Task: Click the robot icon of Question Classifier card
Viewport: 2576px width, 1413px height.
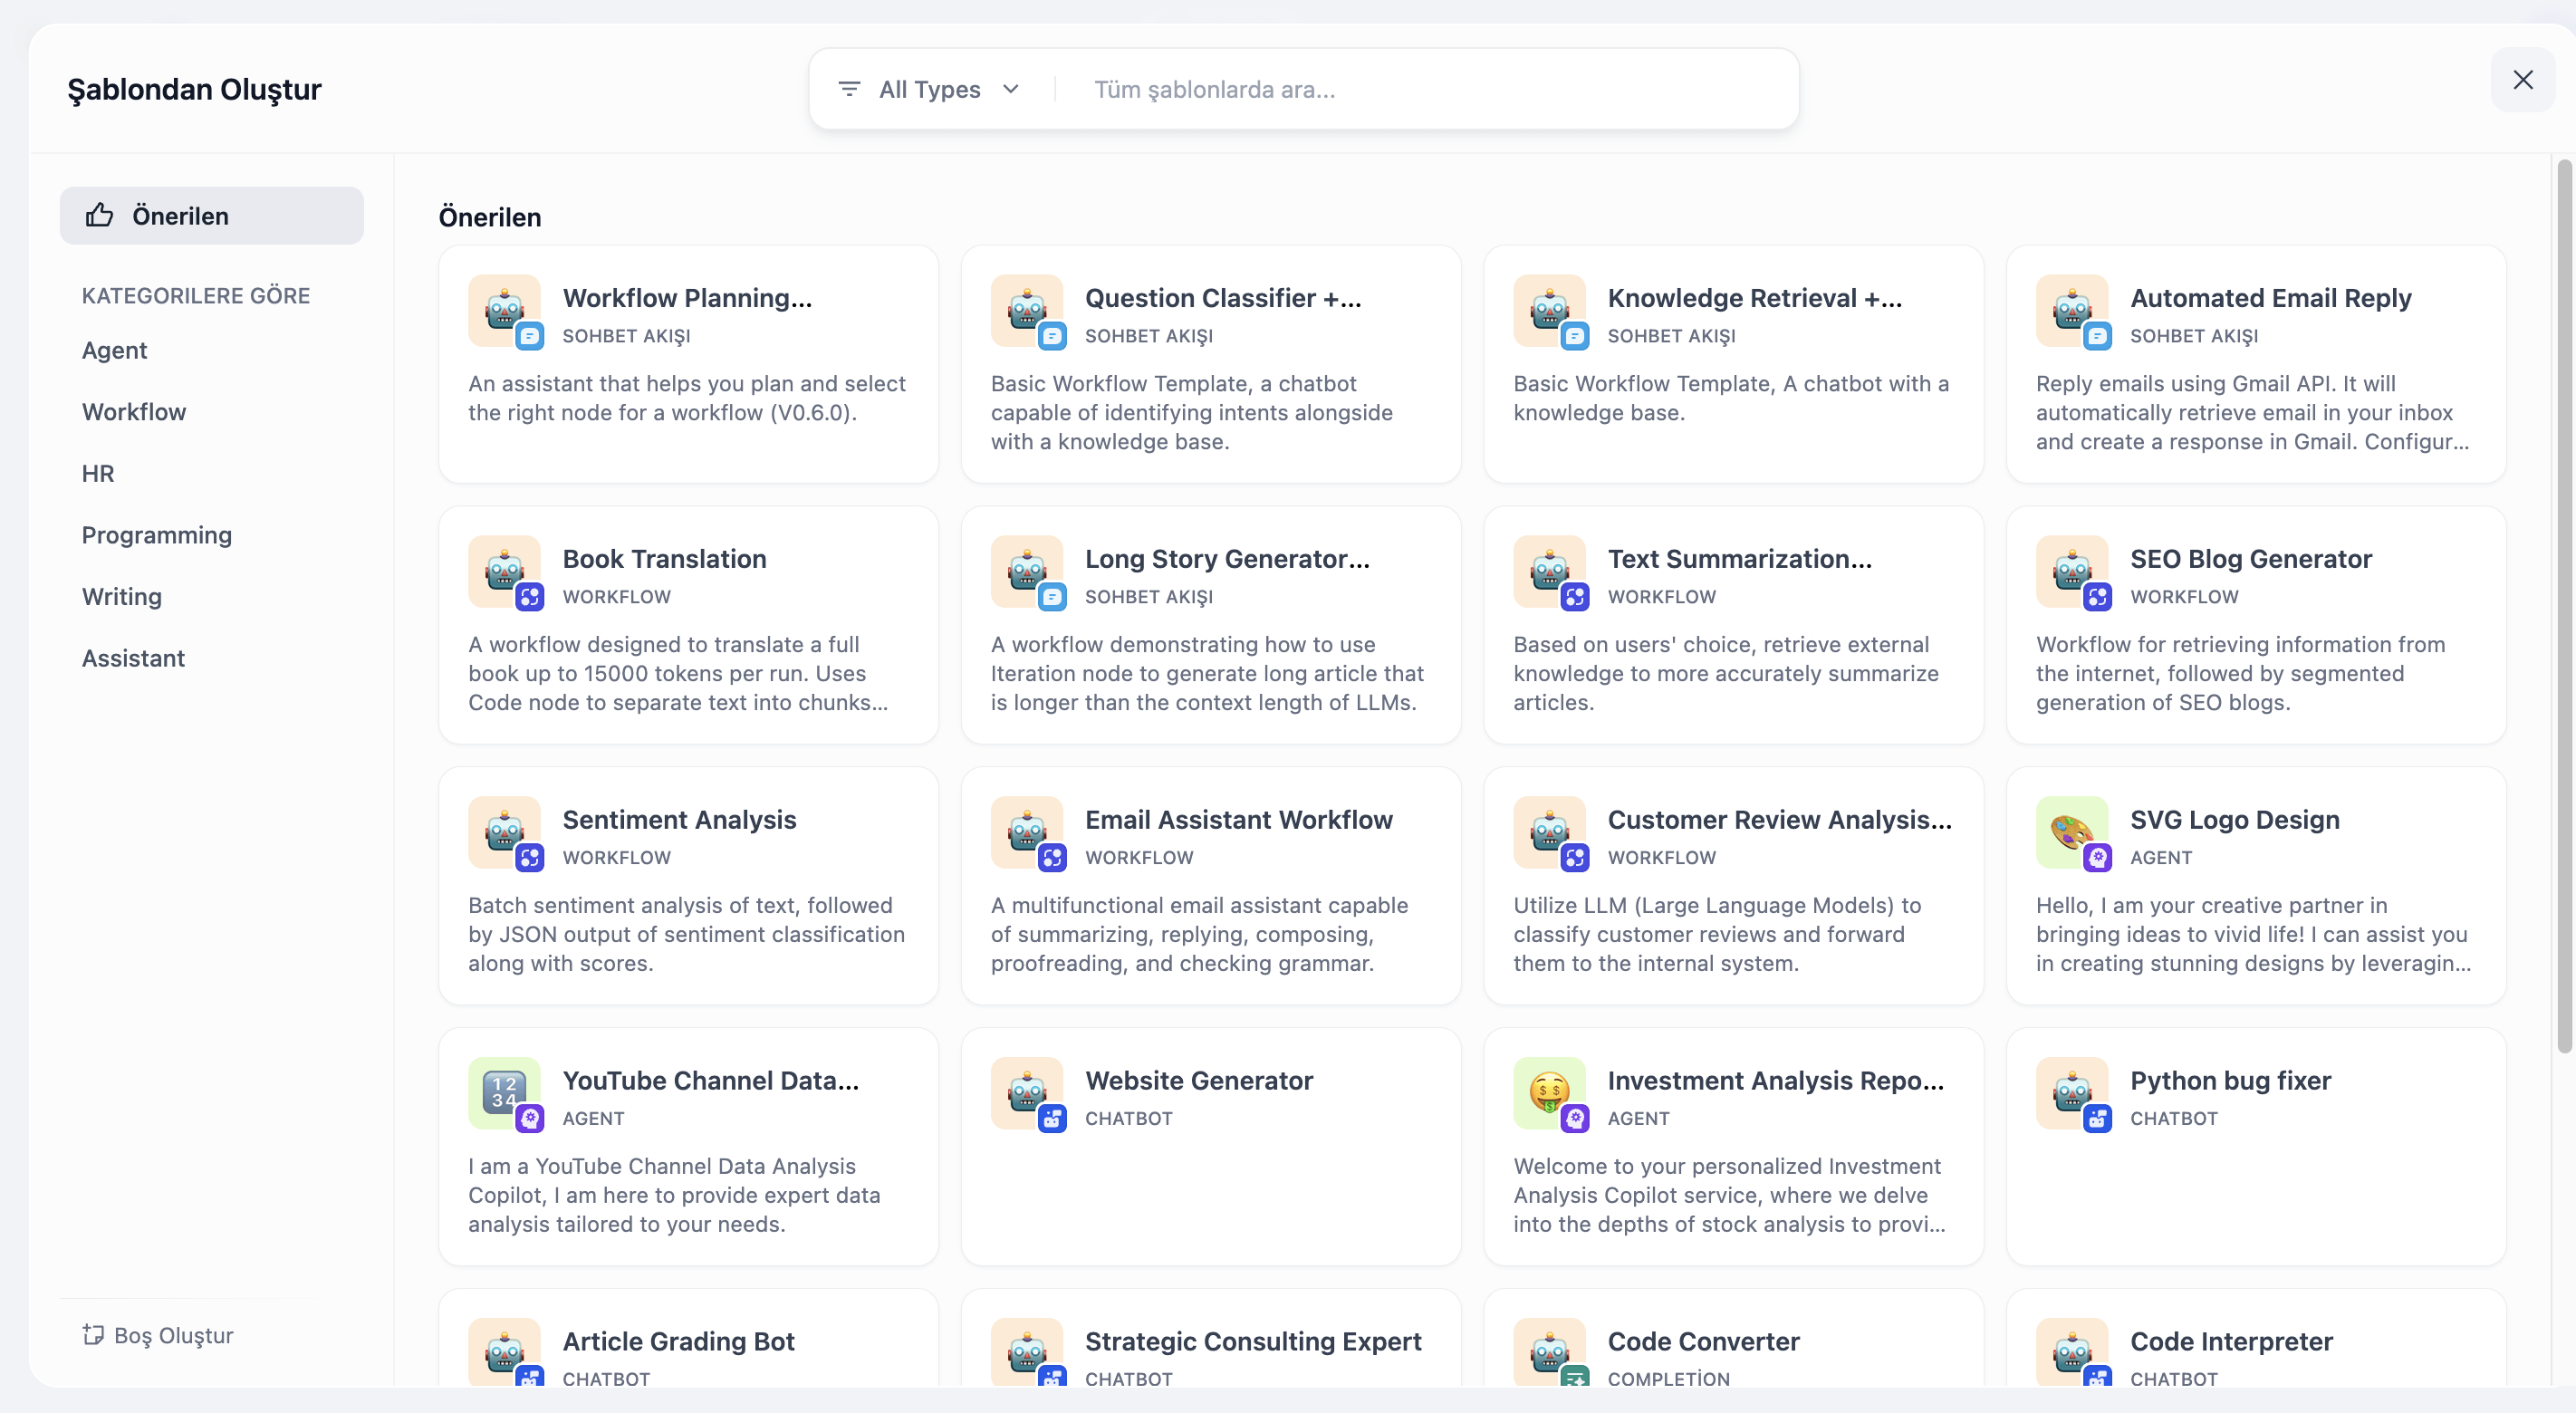Action: 1027,311
